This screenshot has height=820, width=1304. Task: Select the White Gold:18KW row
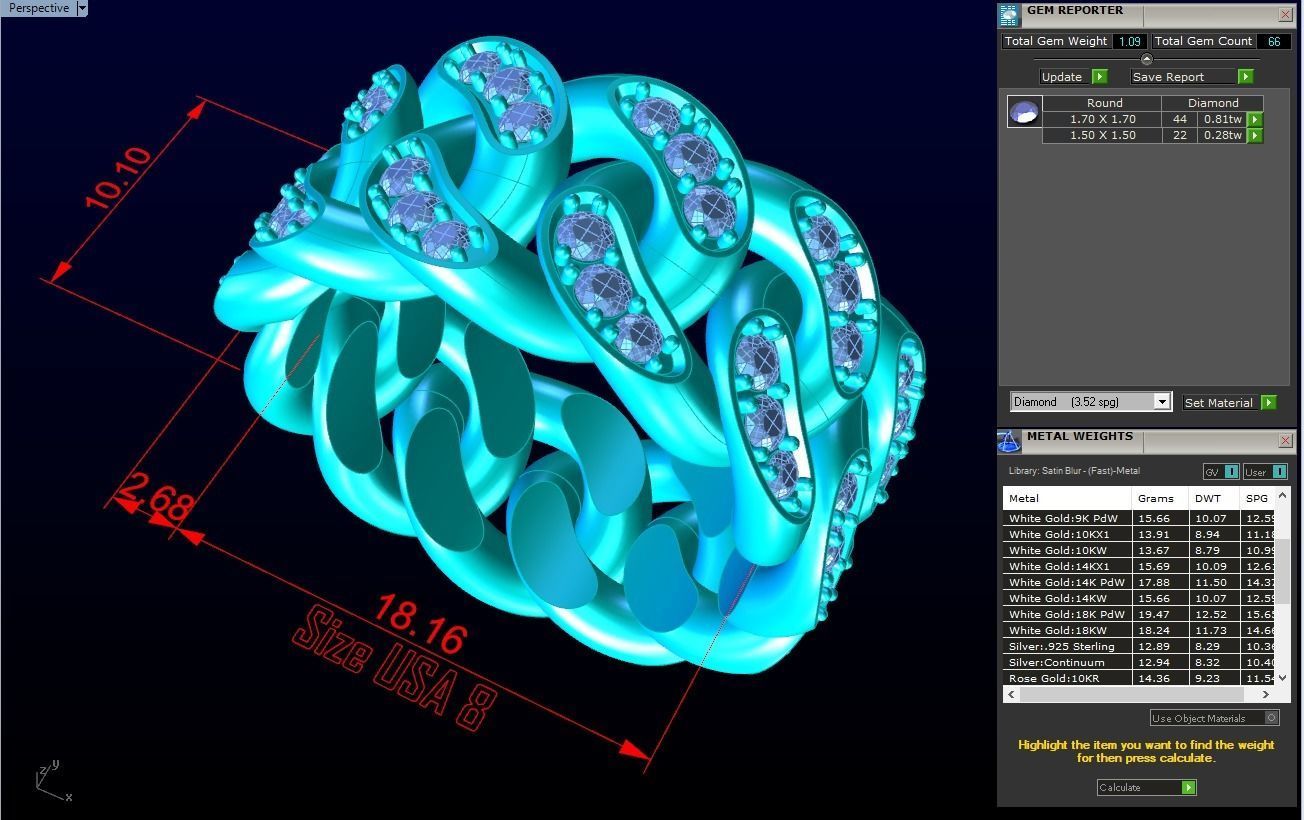pyautogui.click(x=1139, y=630)
